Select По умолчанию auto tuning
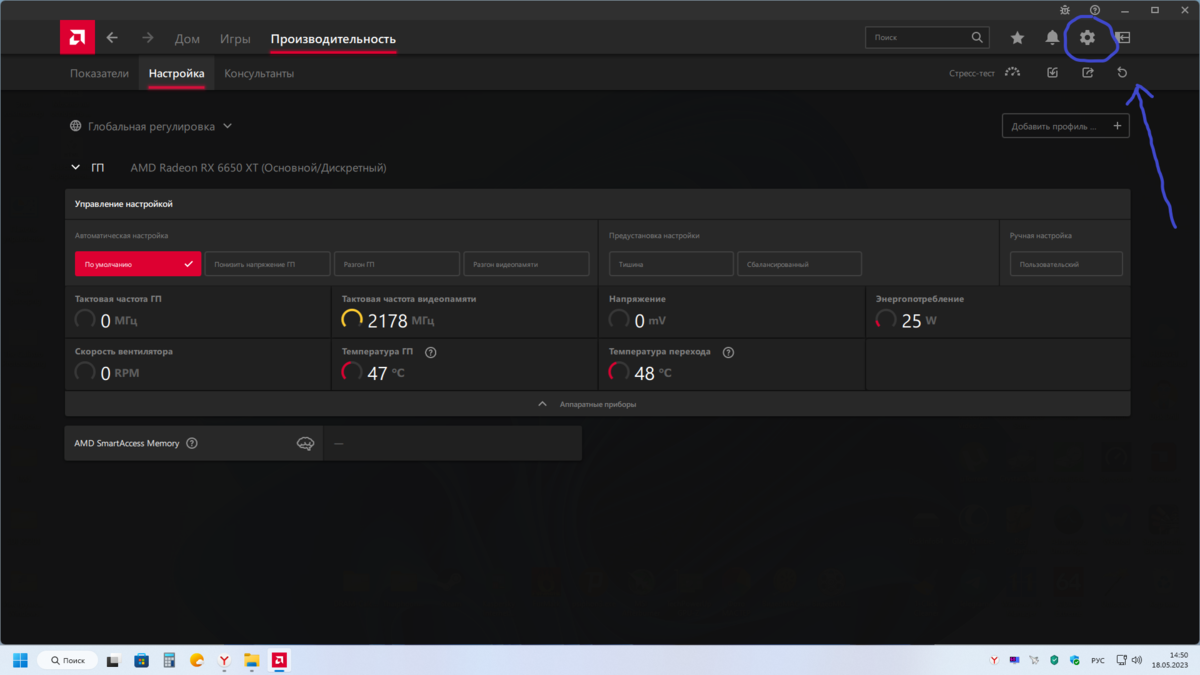Viewport: 1200px width, 675px height. pyautogui.click(x=138, y=264)
